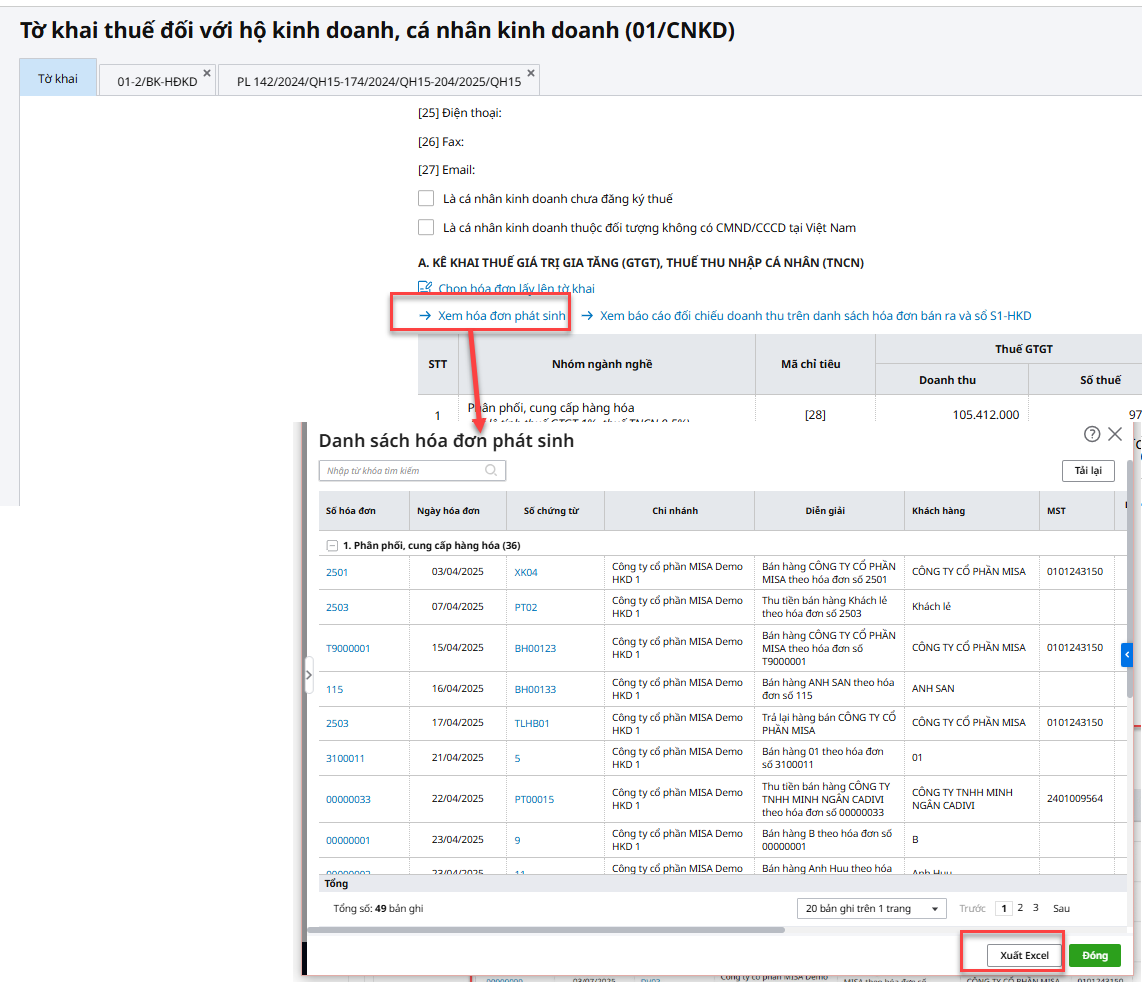Image resolution: width=1142 pixels, height=982 pixels.
Task: Open the '20 bản ghi trên 1 trang' dropdown
Action: [x=871, y=908]
